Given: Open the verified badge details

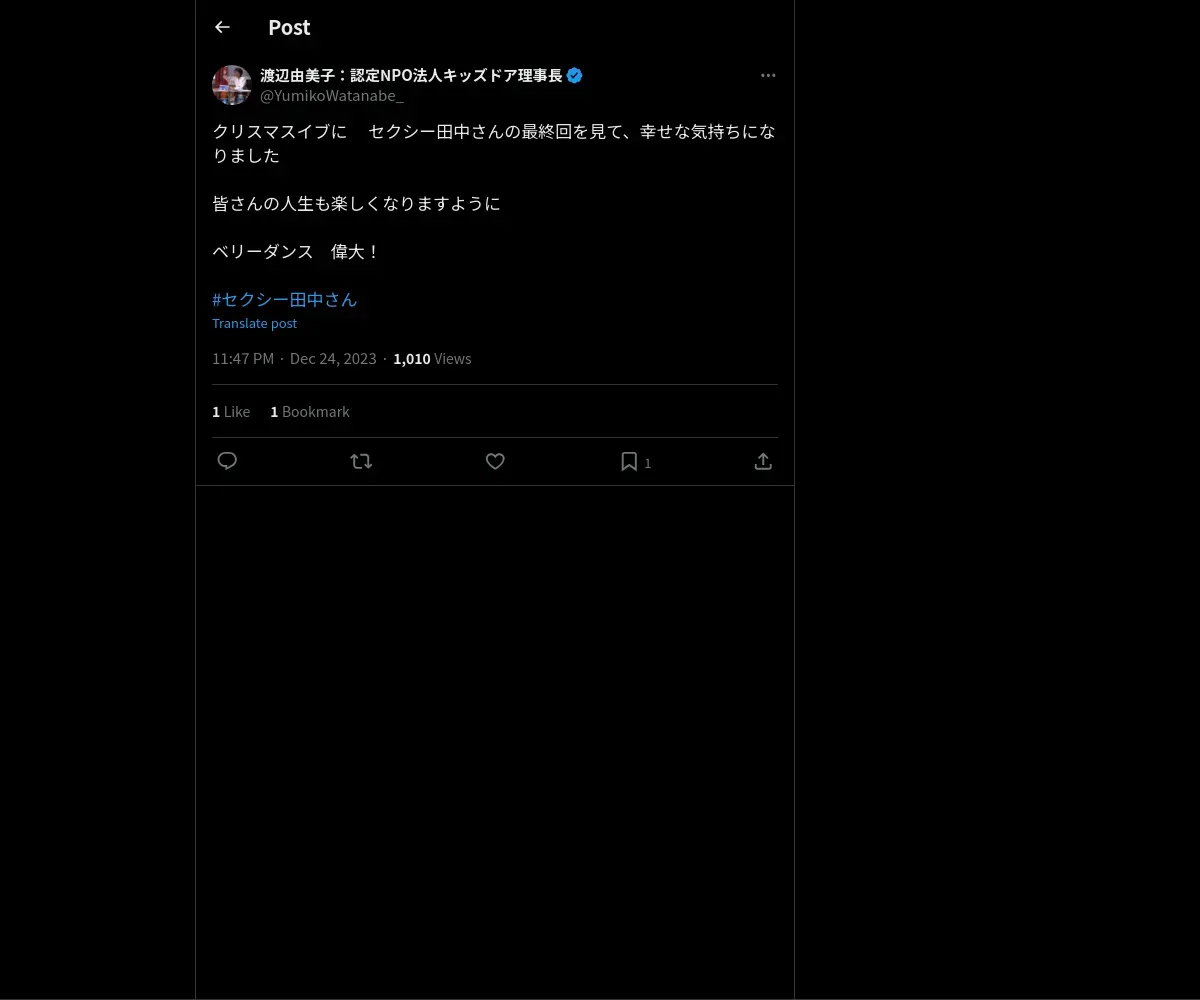Looking at the screenshot, I should (x=575, y=75).
